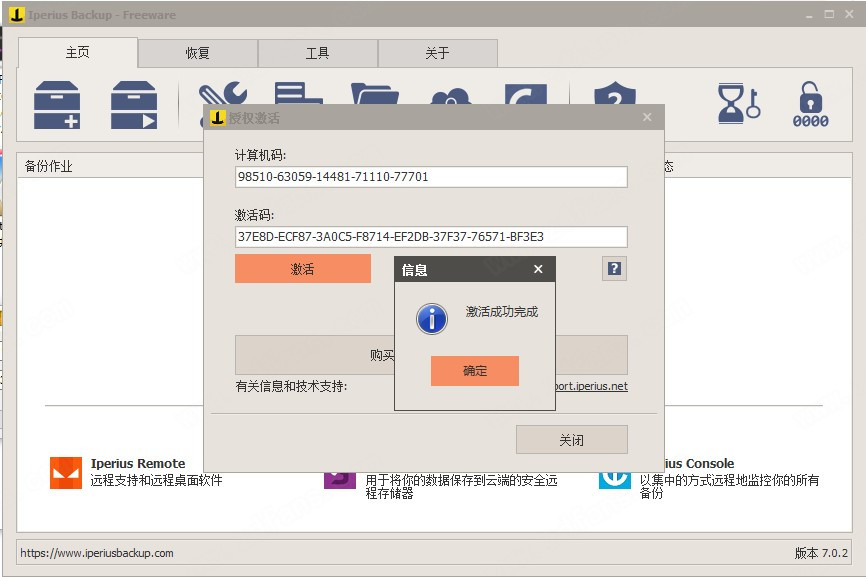Click the purple storage logo icon

pyautogui.click(x=340, y=480)
